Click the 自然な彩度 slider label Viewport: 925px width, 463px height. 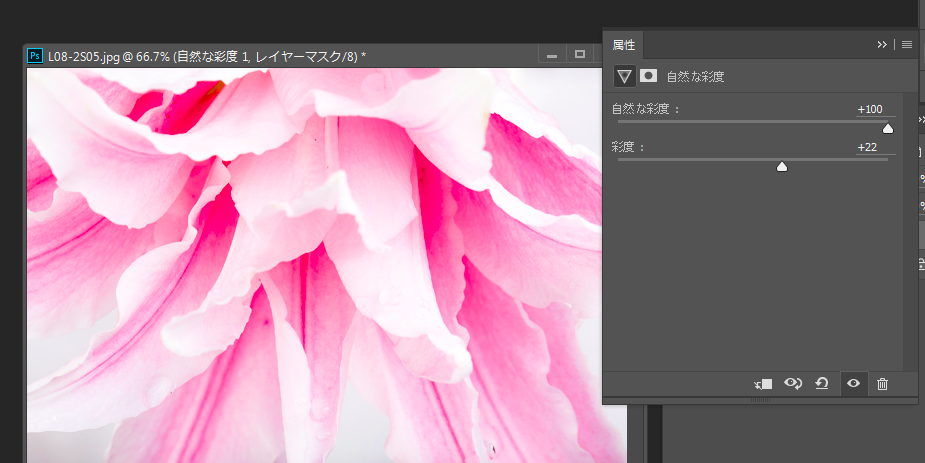tap(645, 109)
